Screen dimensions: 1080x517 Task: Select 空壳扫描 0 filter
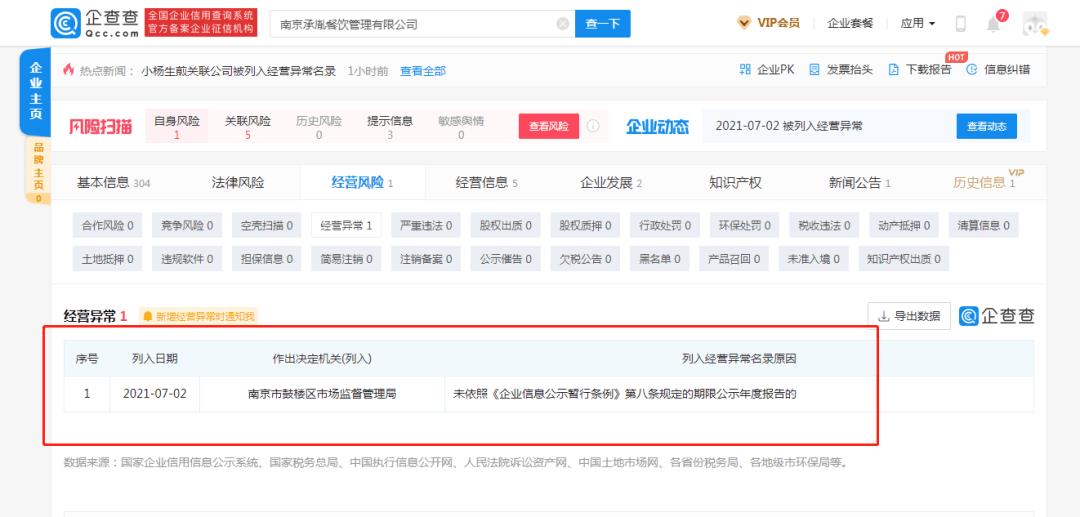tap(267, 225)
